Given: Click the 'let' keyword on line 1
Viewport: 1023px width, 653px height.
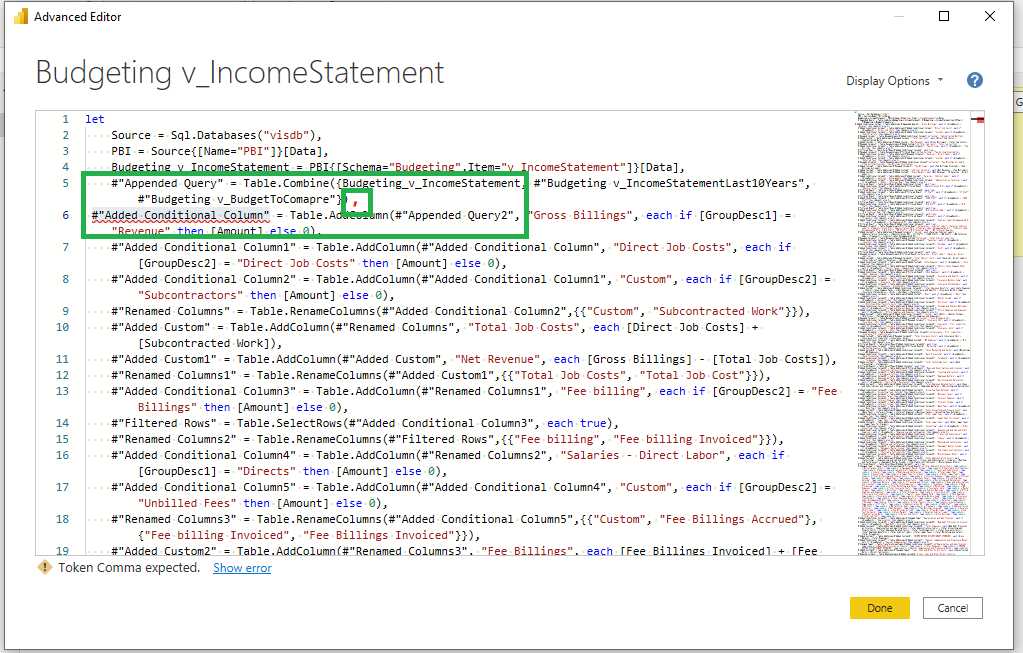Looking at the screenshot, I should pyautogui.click(x=95, y=119).
